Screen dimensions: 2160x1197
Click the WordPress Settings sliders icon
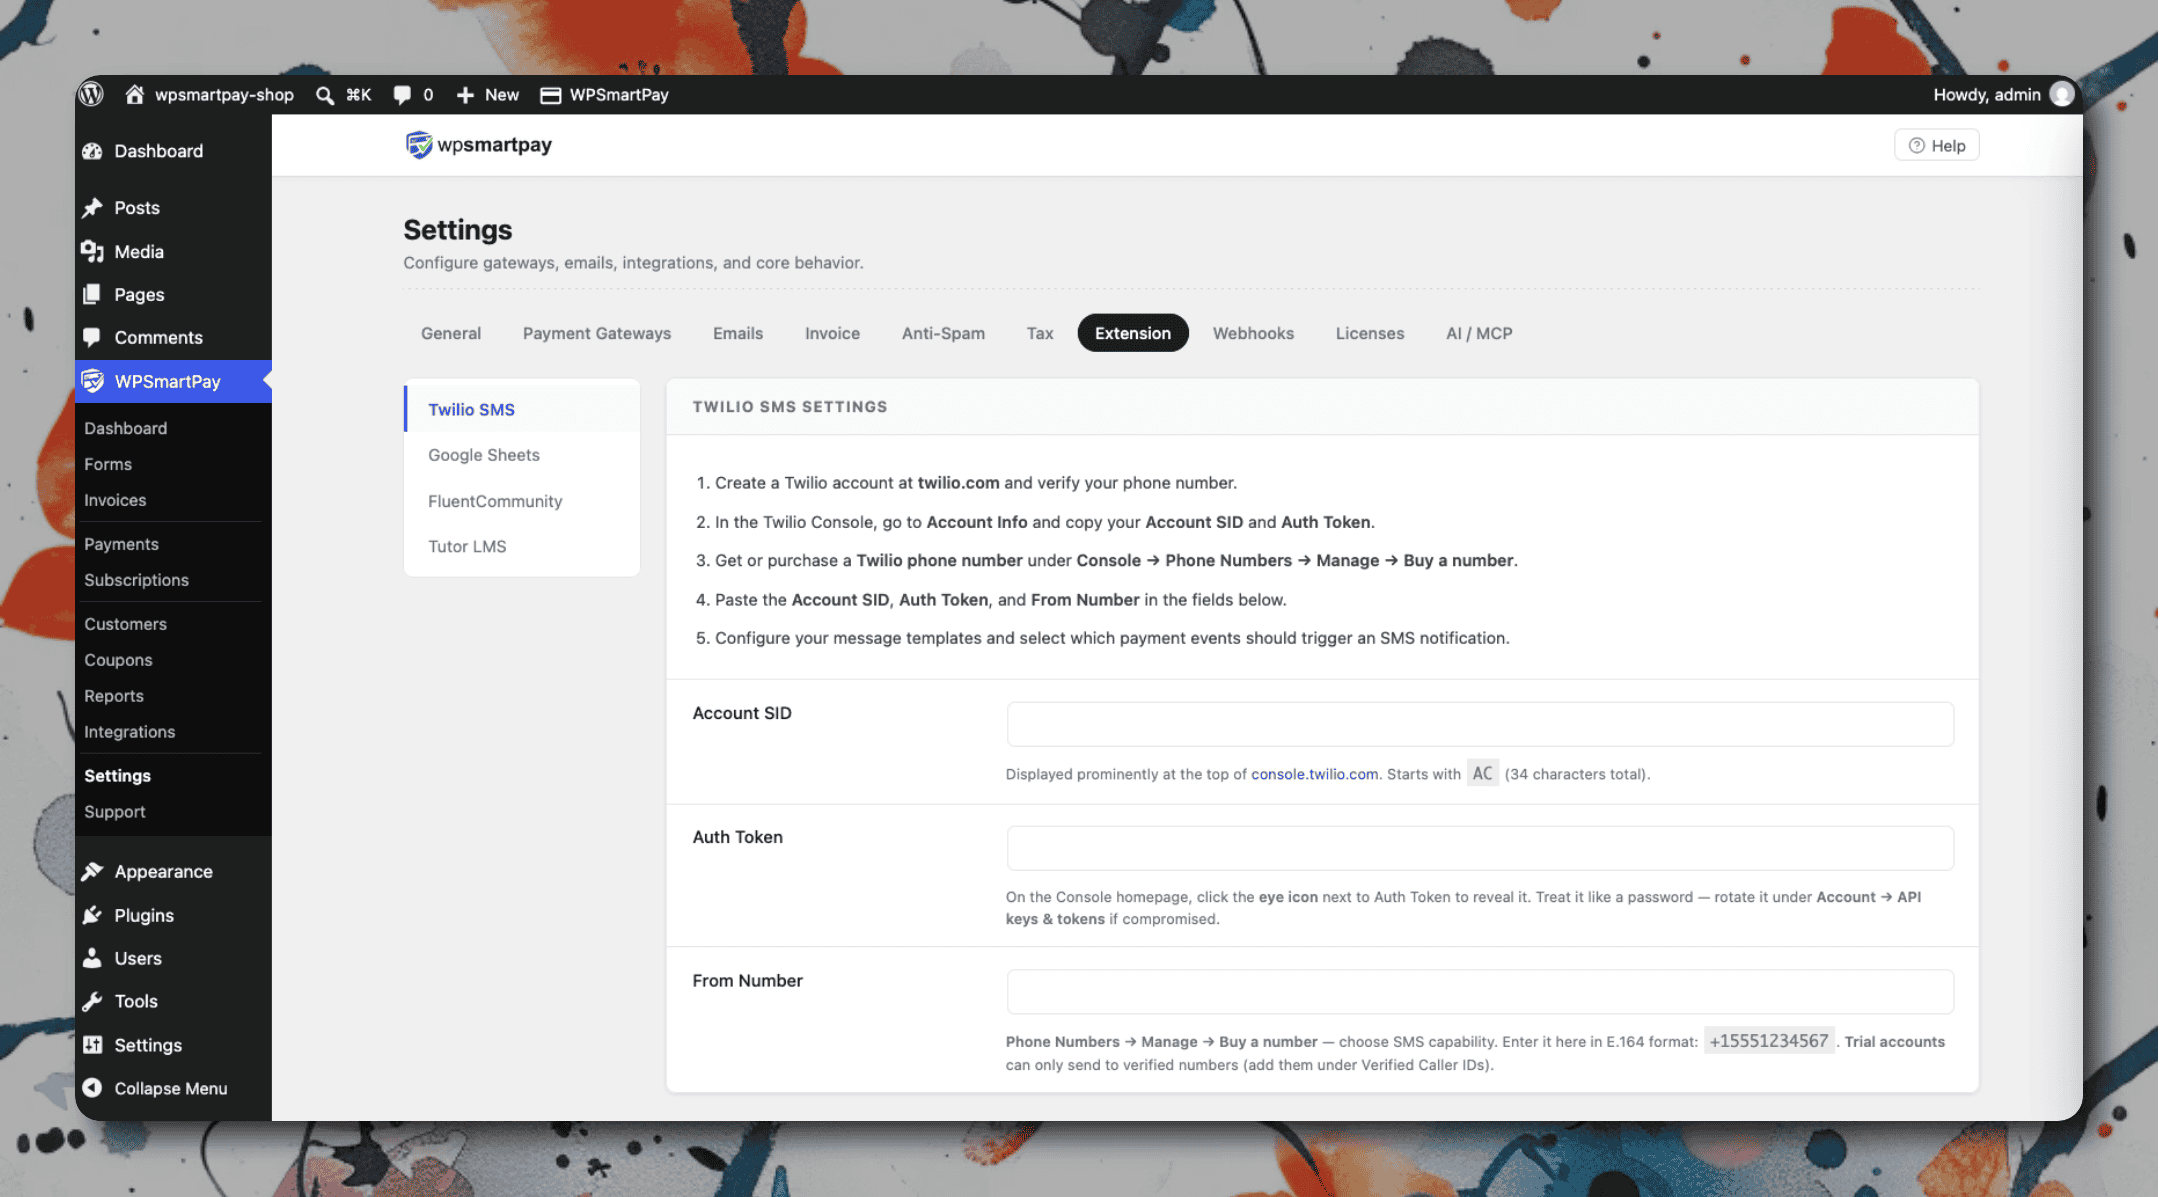(x=92, y=1045)
